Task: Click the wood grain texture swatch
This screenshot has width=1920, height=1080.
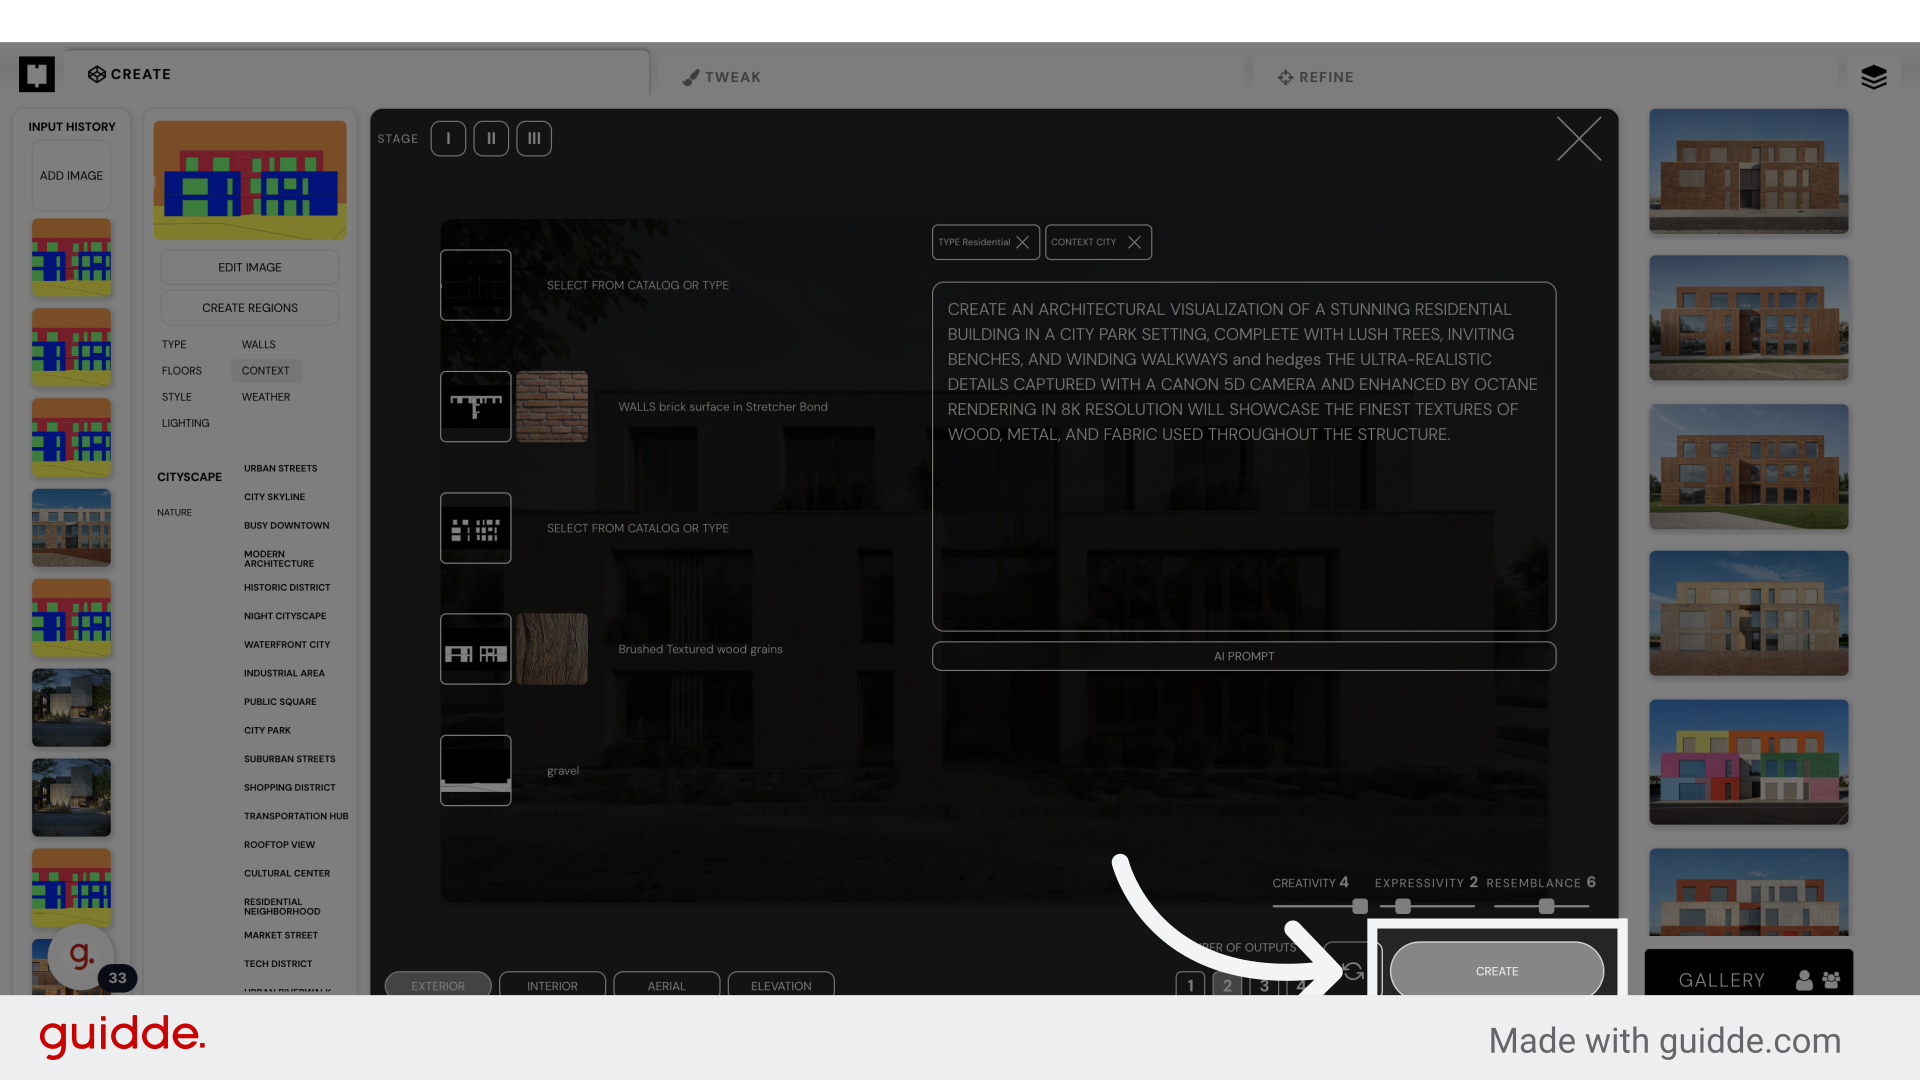Action: pos(552,649)
